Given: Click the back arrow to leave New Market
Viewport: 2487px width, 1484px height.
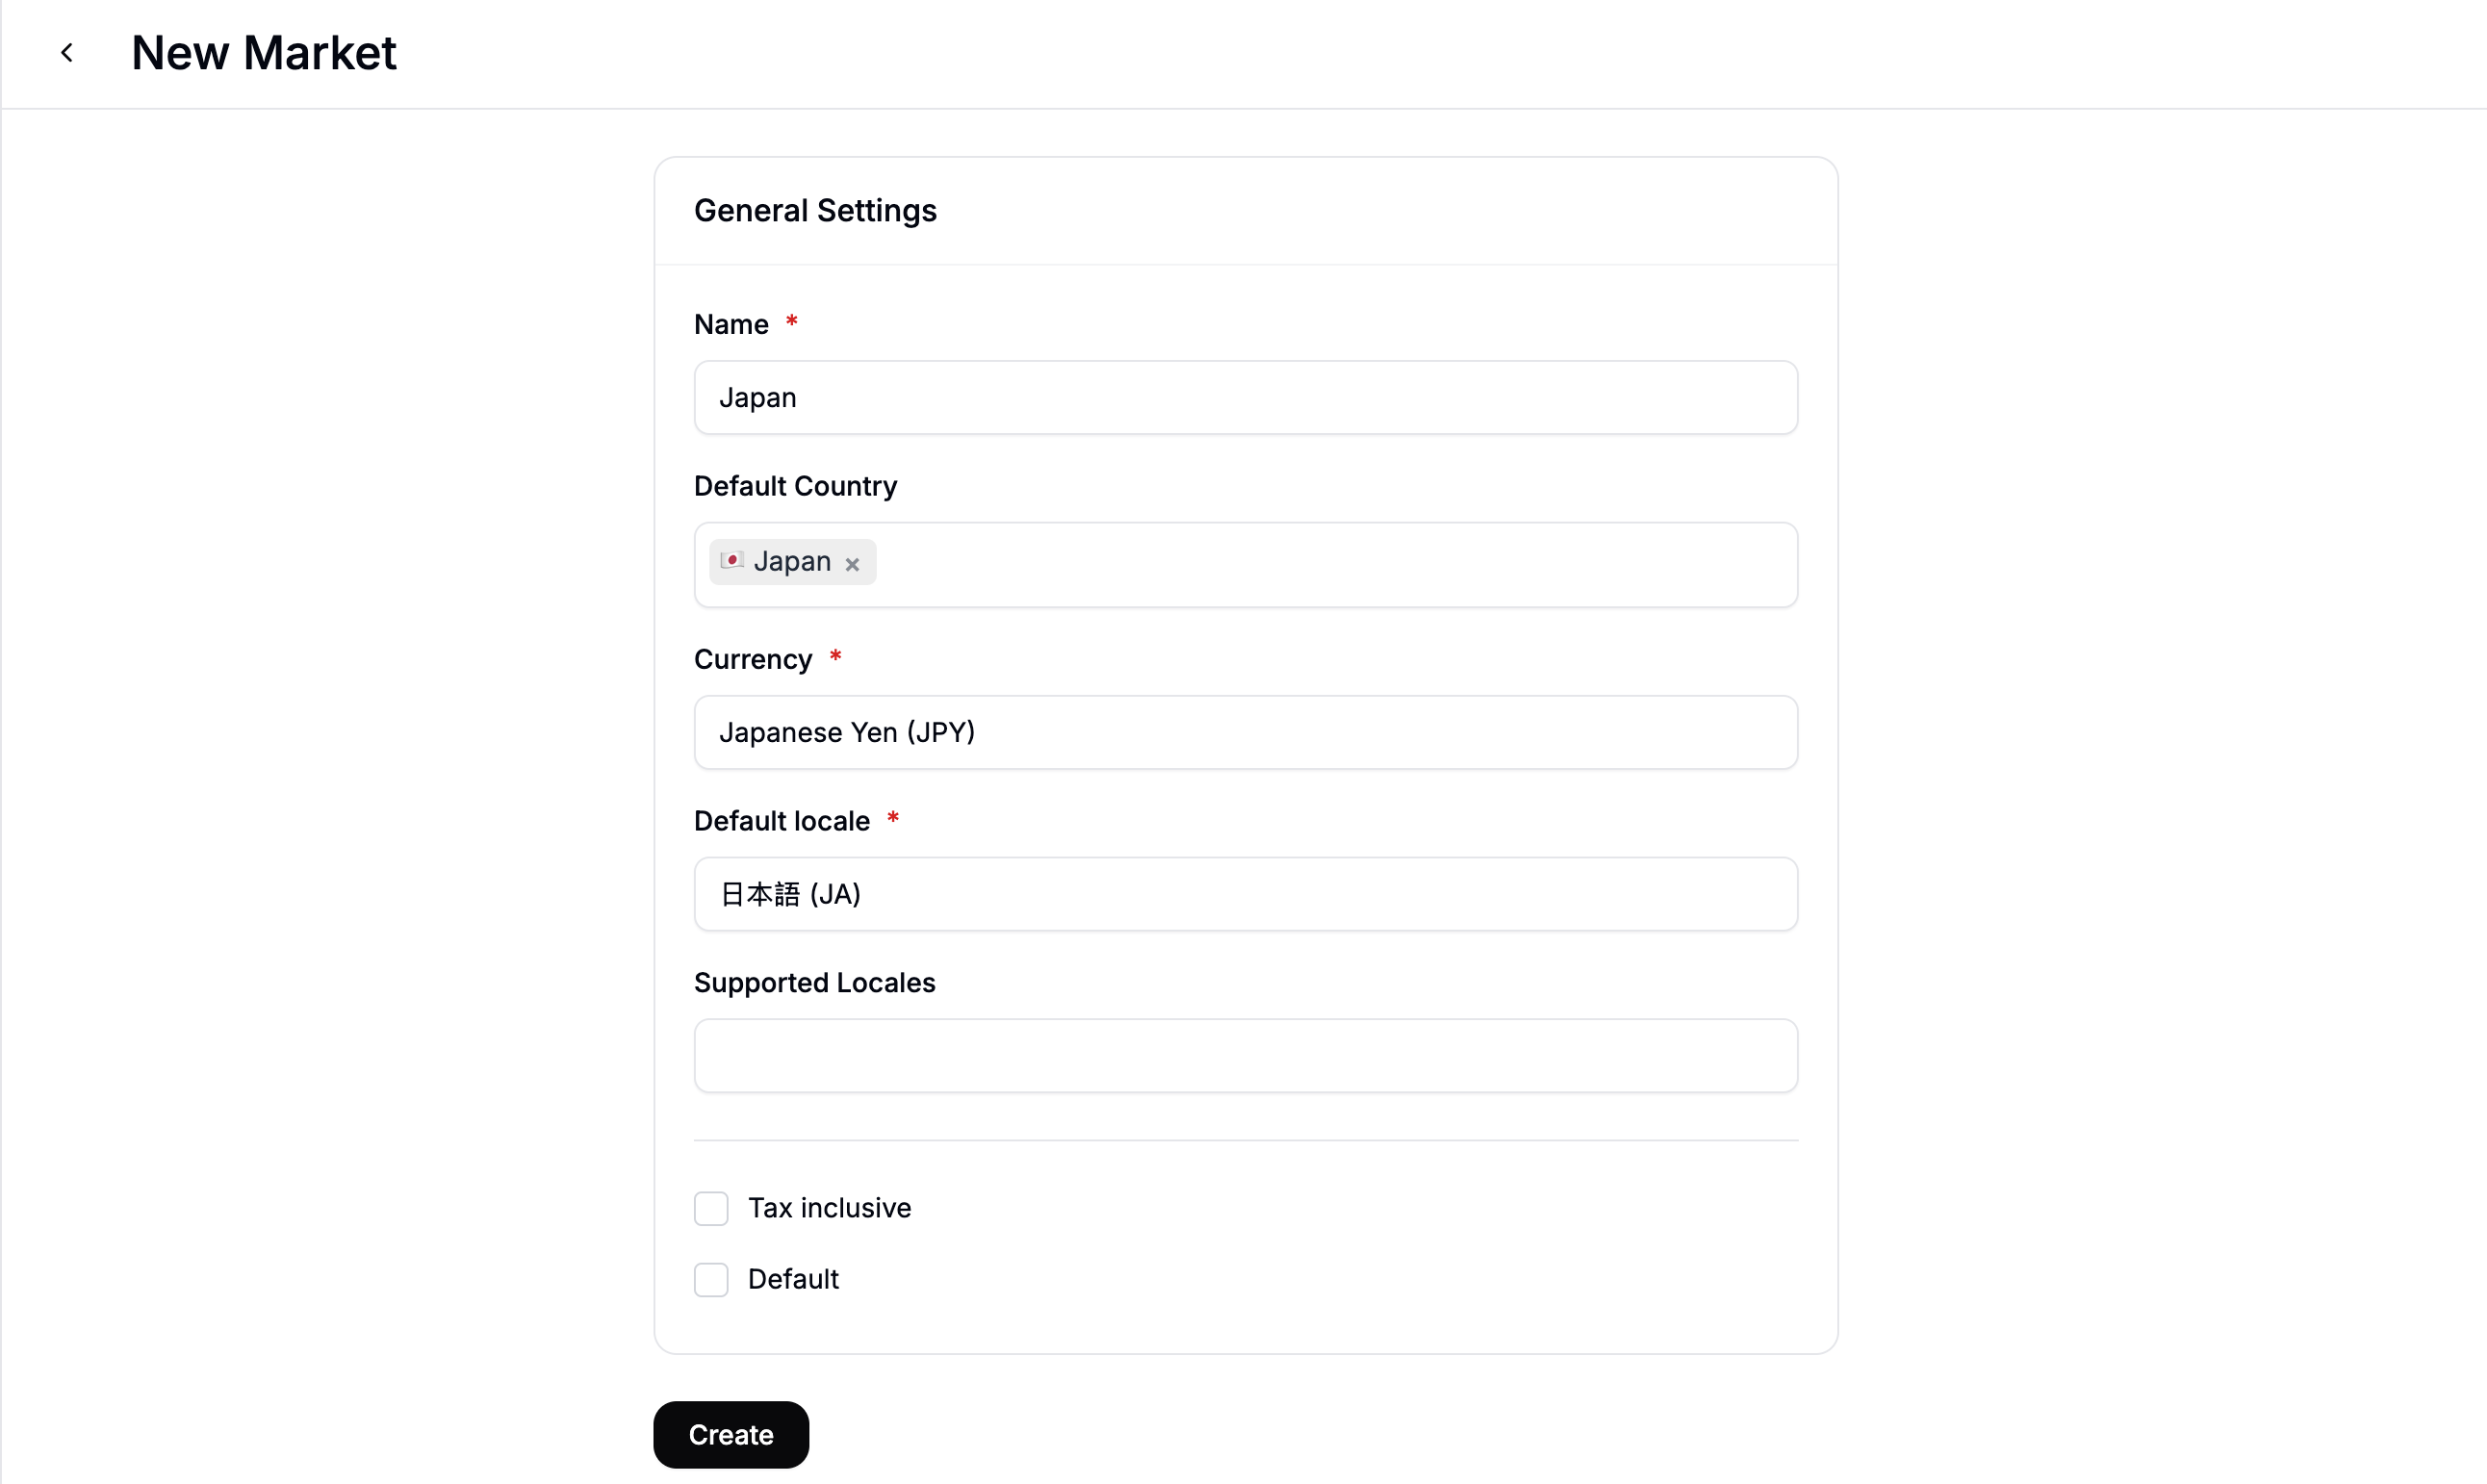Looking at the screenshot, I should tap(67, 52).
